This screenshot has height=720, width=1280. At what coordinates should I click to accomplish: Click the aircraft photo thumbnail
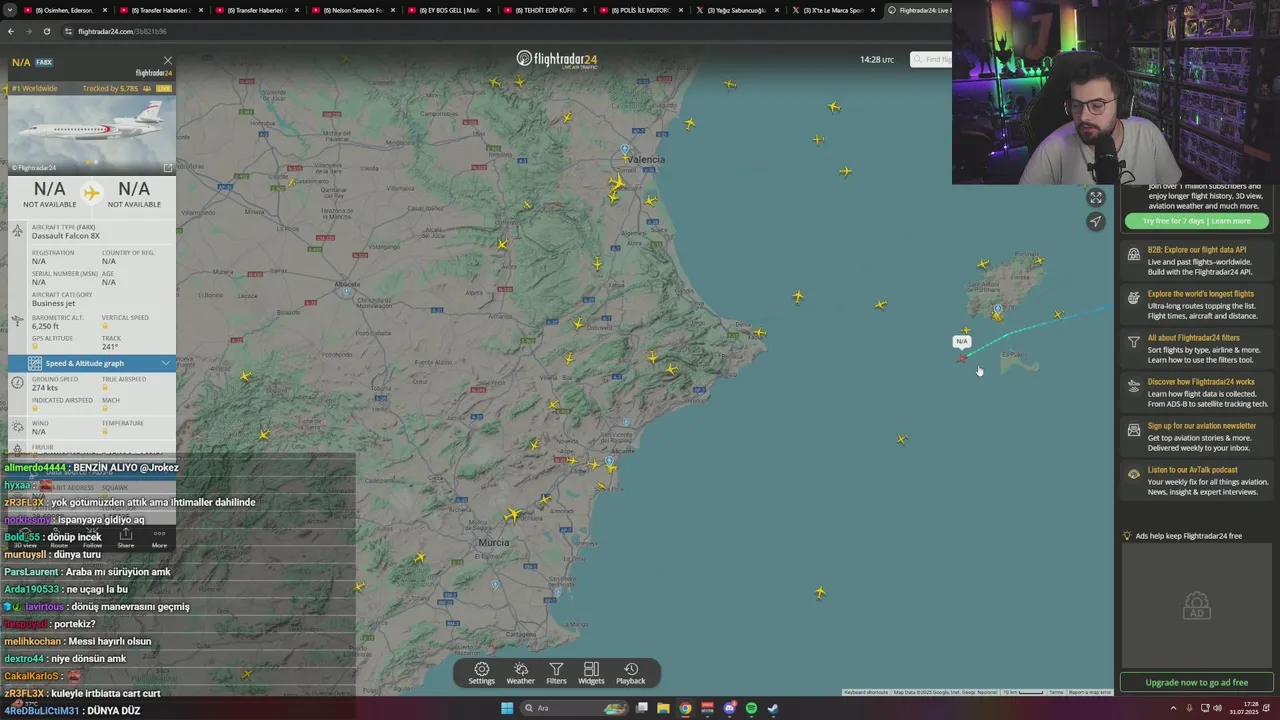(91, 134)
